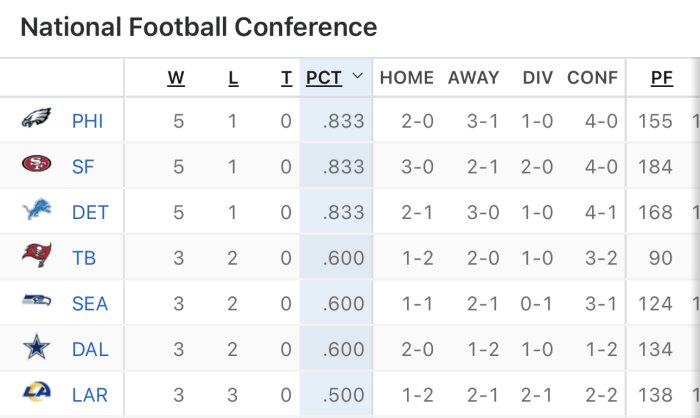Click the Tampa Bay Buccaneers logo icon
This screenshot has height=418, width=700.
(x=35, y=257)
